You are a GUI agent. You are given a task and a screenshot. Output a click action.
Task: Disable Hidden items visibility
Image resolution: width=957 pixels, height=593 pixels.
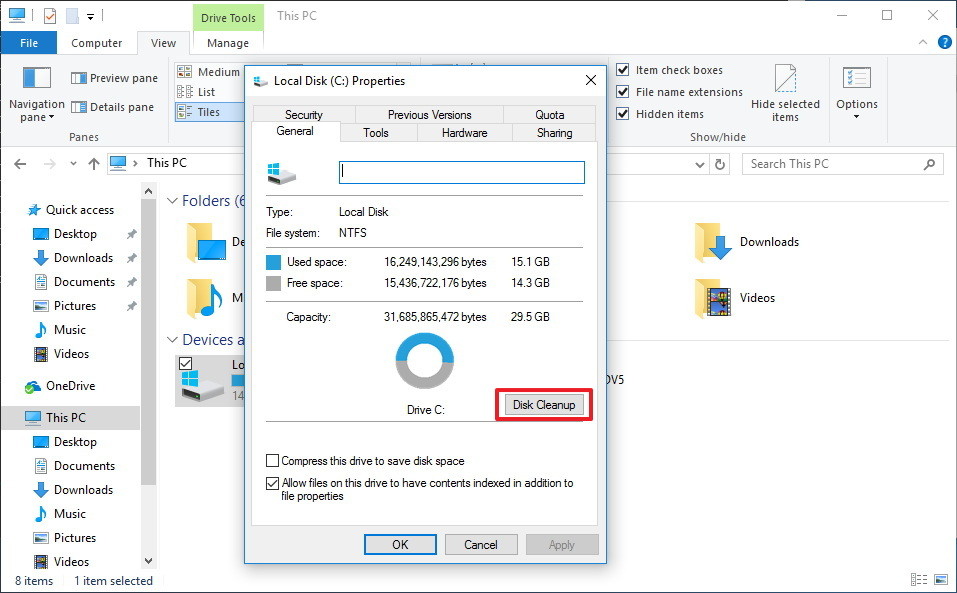click(x=622, y=113)
